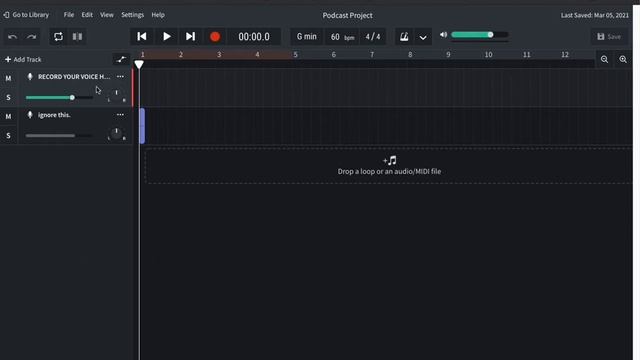Toggle the automation curve icon

click(x=121, y=60)
